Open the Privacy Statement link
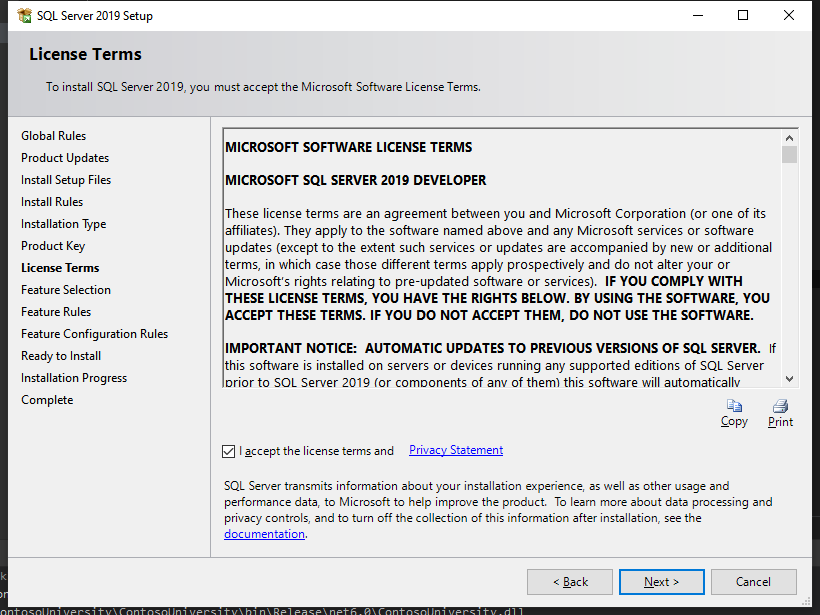 tap(455, 450)
